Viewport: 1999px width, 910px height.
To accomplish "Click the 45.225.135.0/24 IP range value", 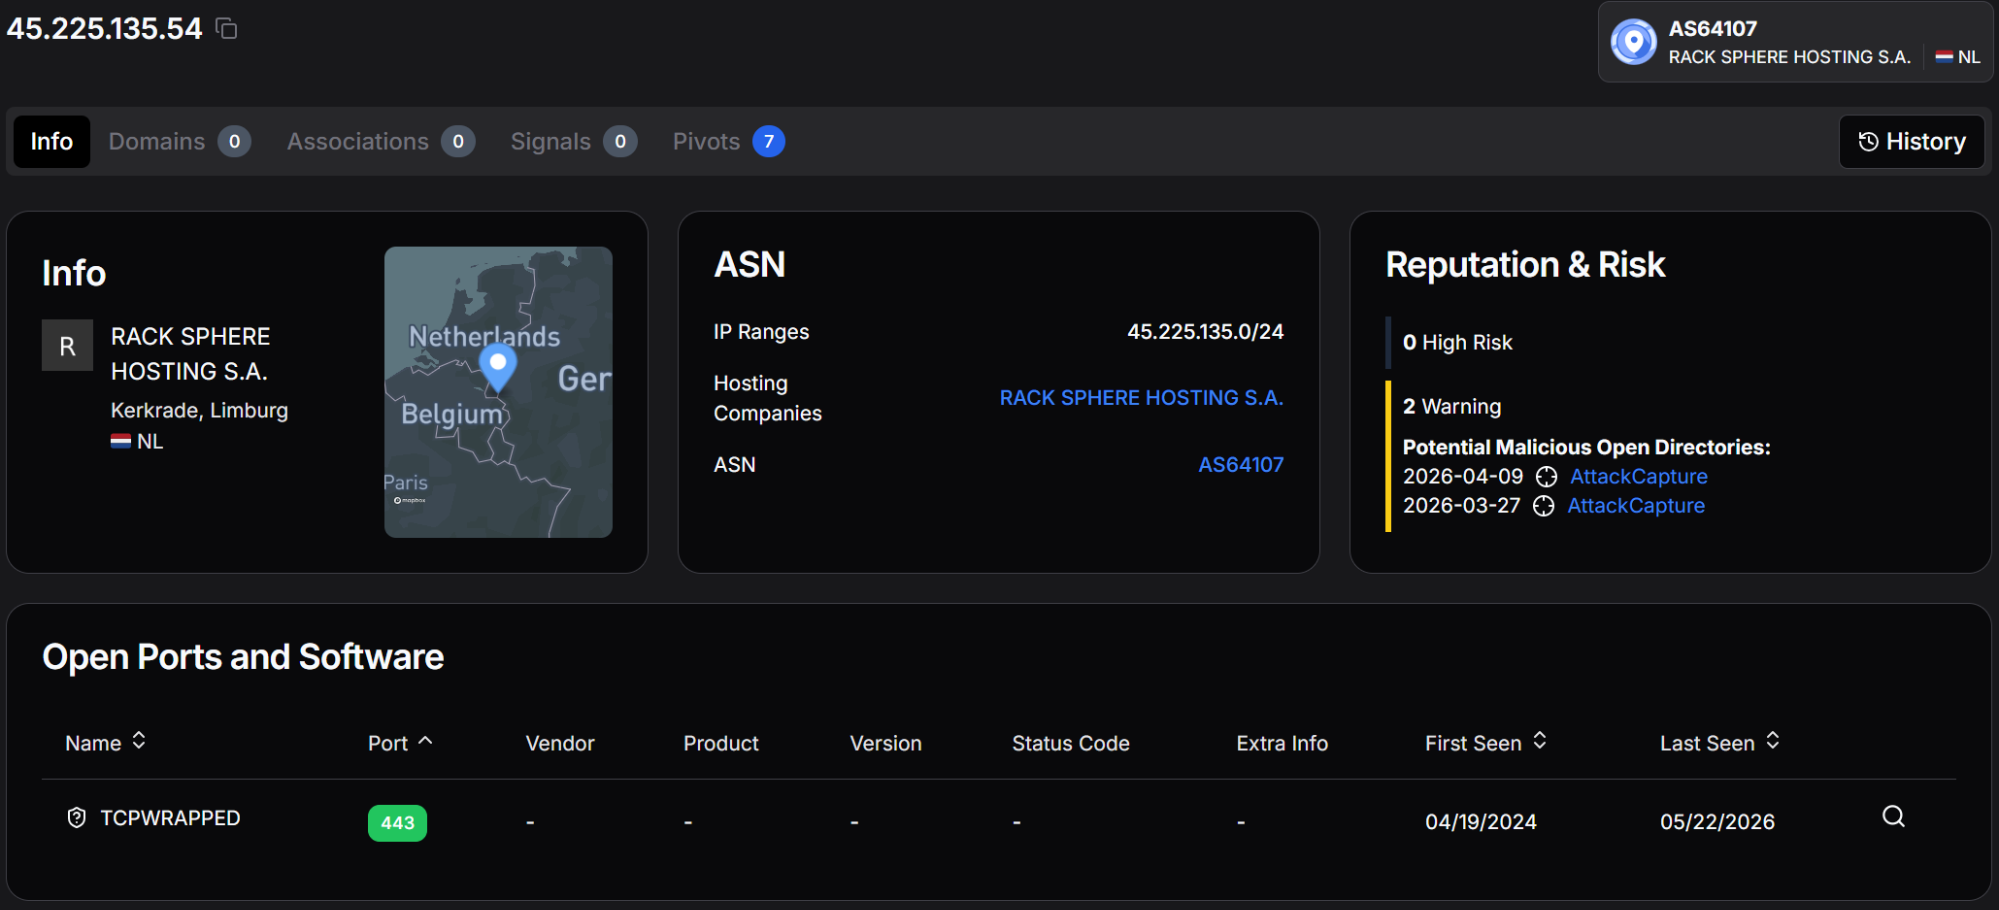I will coord(1205,332).
